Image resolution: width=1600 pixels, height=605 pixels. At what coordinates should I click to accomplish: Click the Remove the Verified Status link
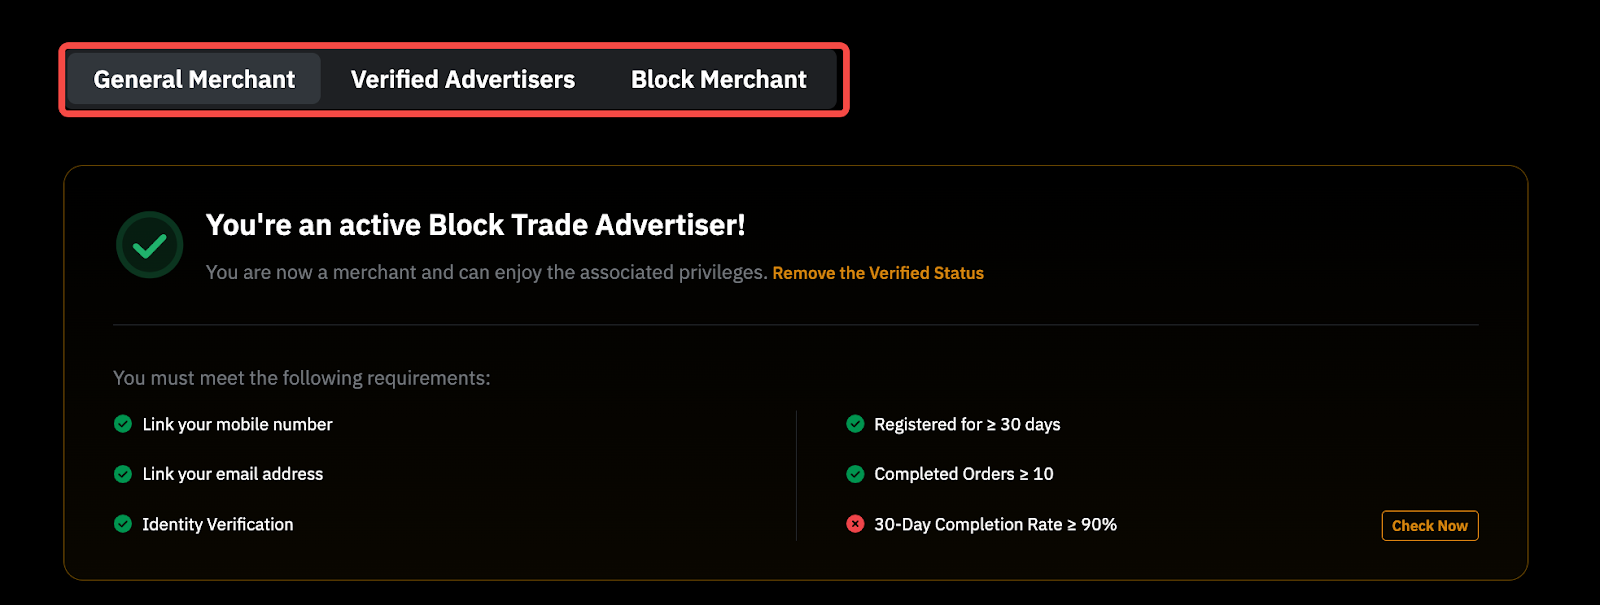tap(878, 273)
